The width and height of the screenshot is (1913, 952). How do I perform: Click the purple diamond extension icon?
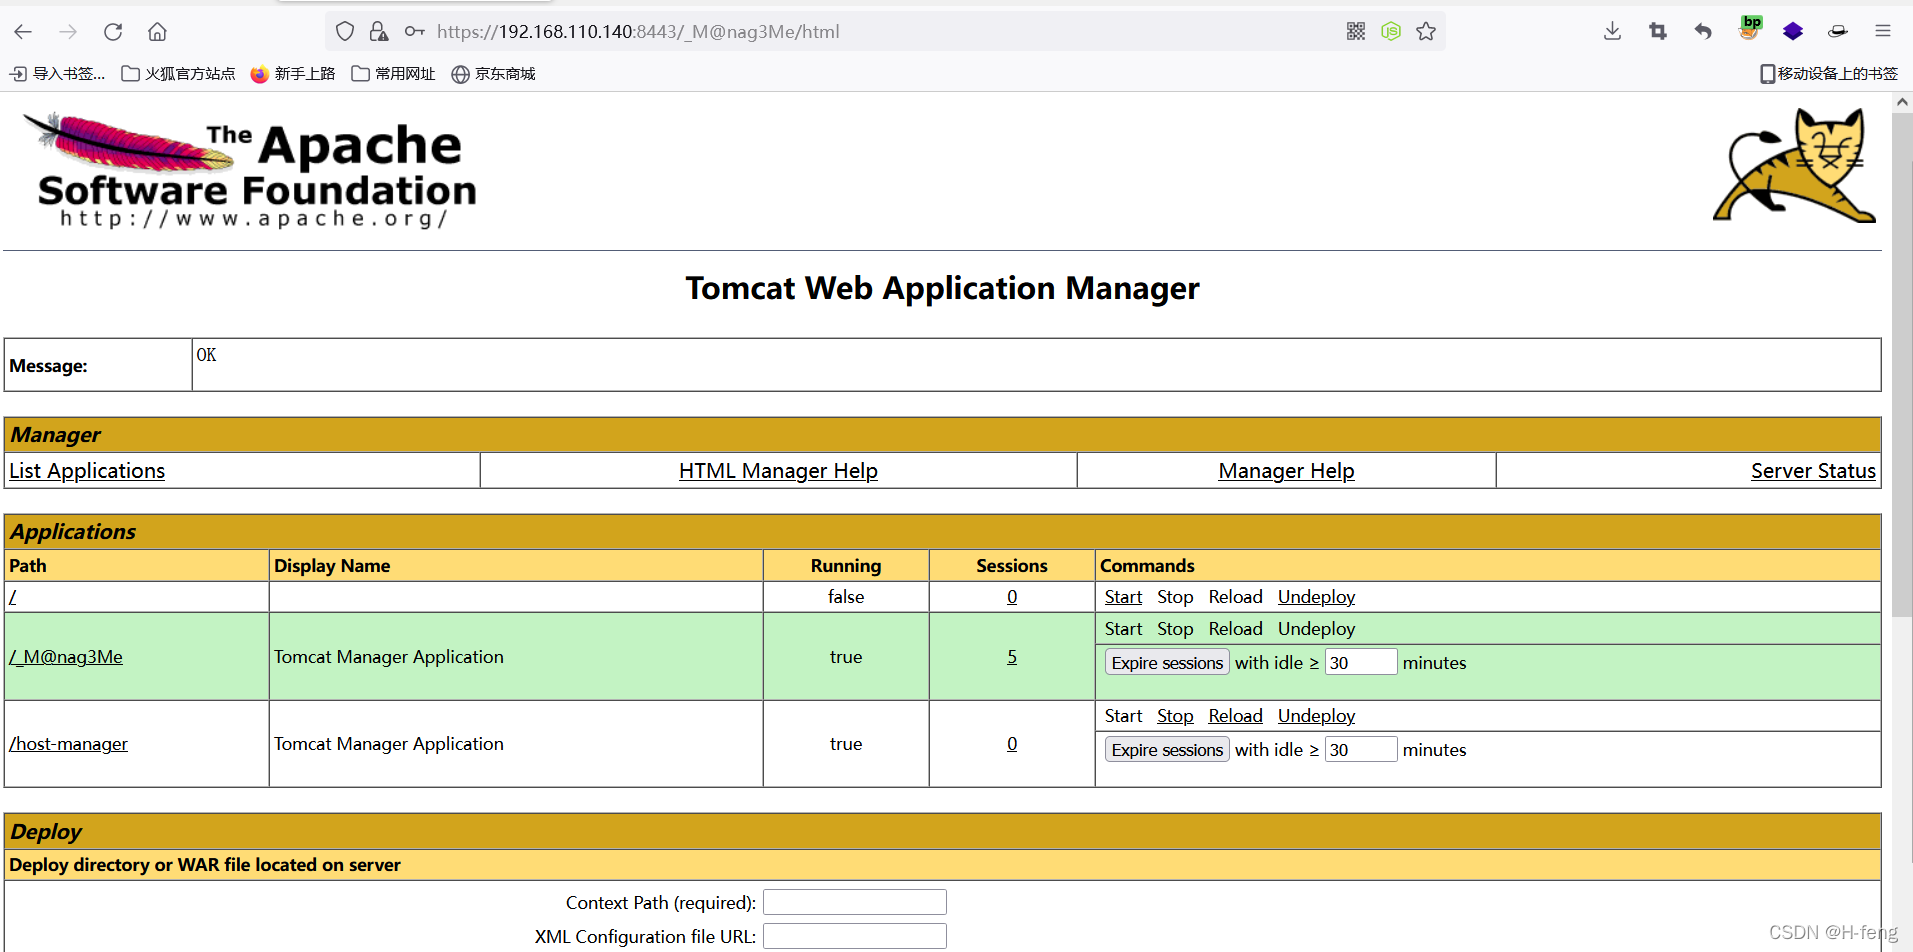tap(1793, 32)
